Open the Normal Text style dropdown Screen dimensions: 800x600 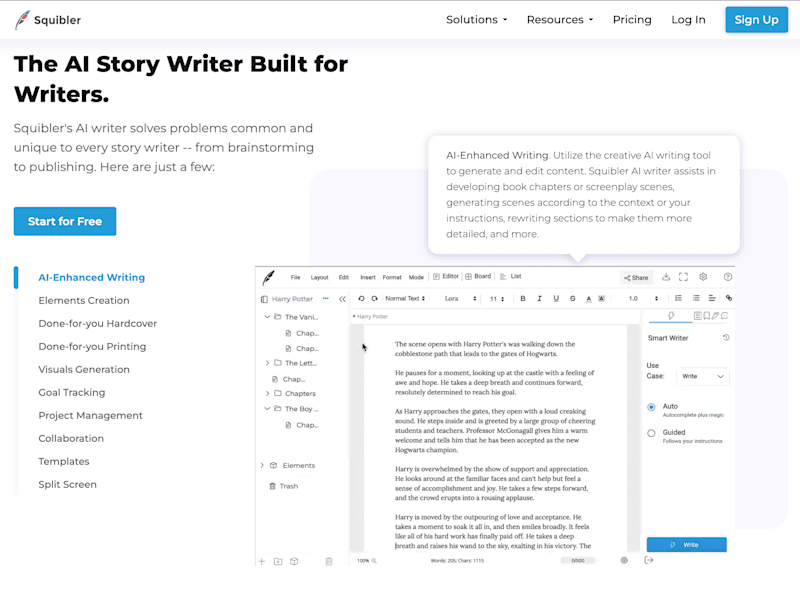coord(405,298)
